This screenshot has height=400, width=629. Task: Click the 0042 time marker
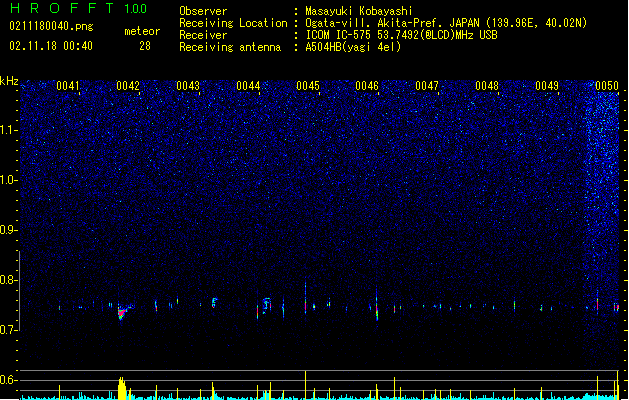[x=128, y=86]
